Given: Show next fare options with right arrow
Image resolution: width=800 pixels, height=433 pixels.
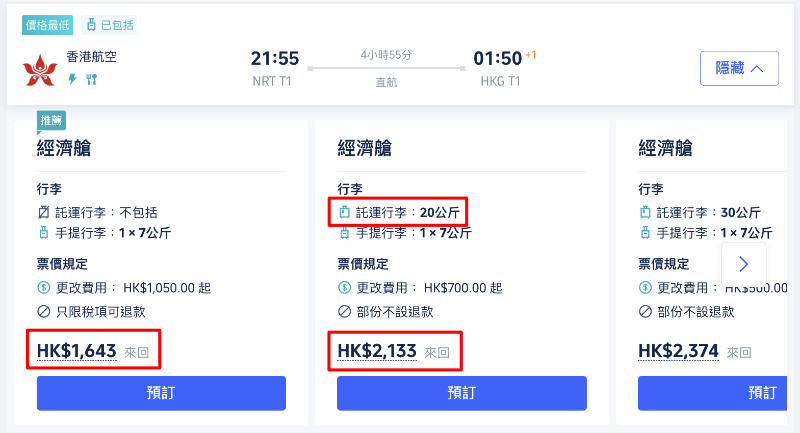Looking at the screenshot, I should (744, 264).
